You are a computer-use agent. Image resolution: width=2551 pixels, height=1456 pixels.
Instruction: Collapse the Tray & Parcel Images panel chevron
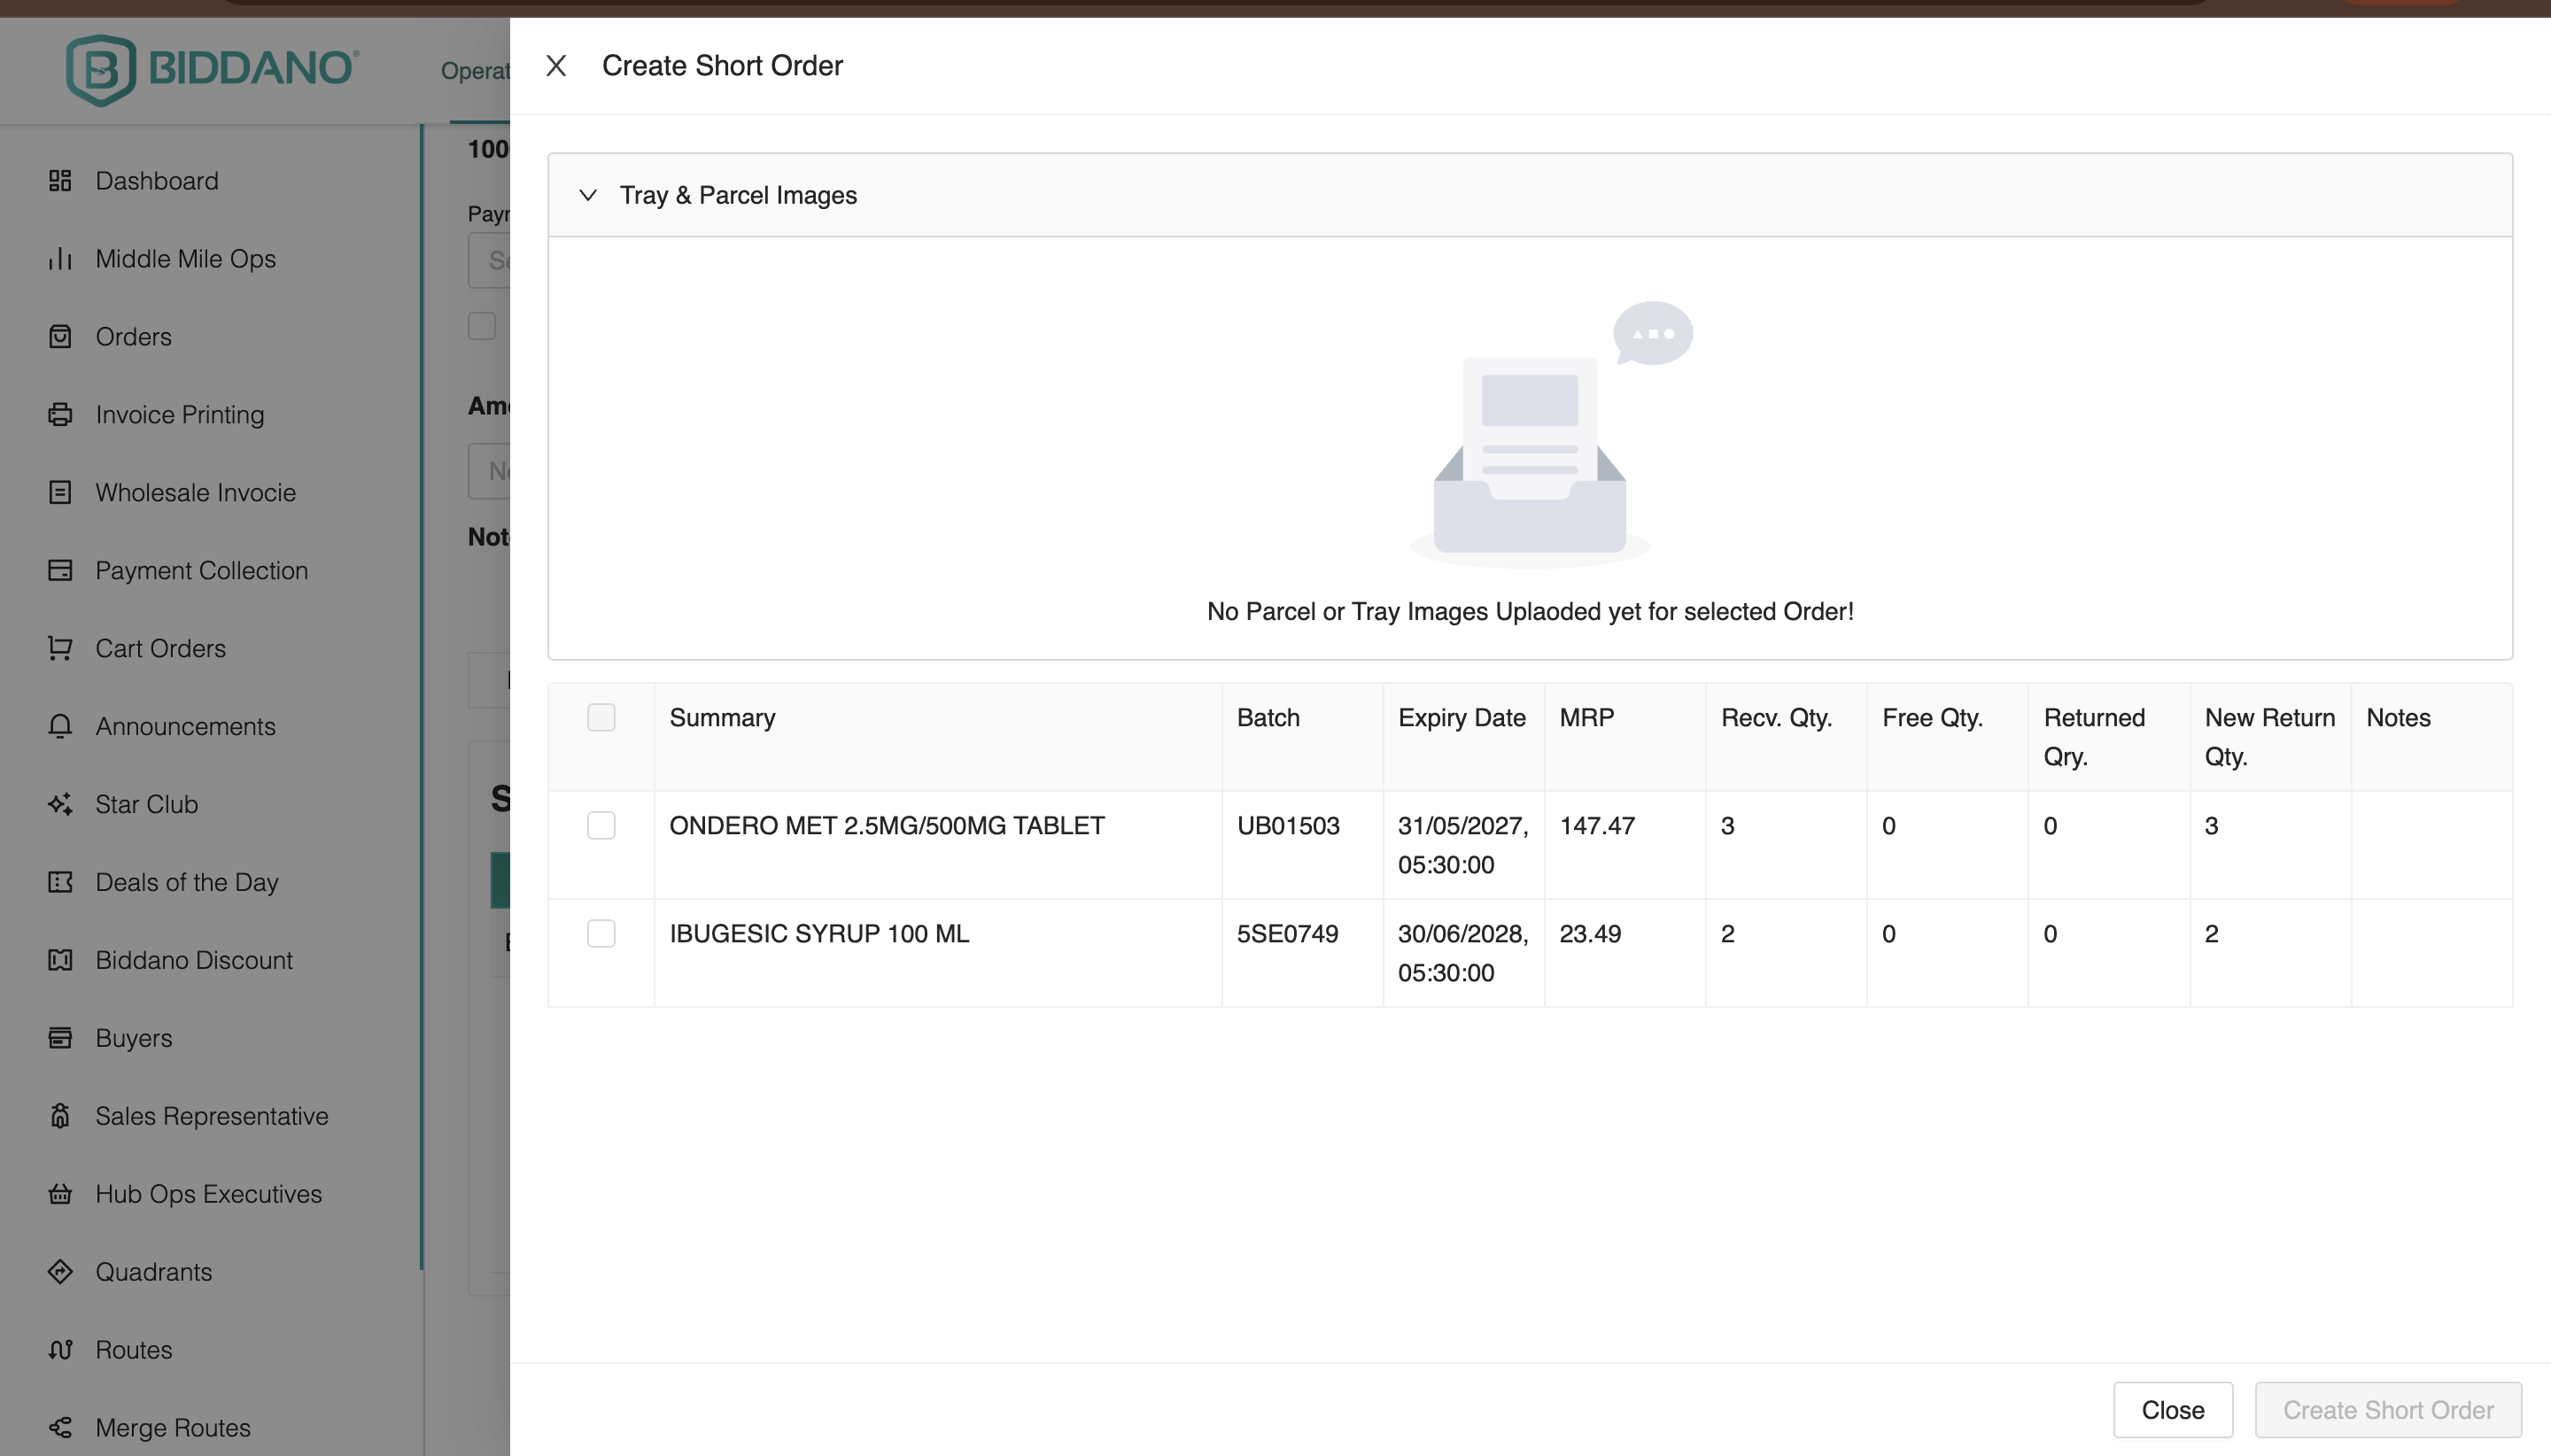588,195
